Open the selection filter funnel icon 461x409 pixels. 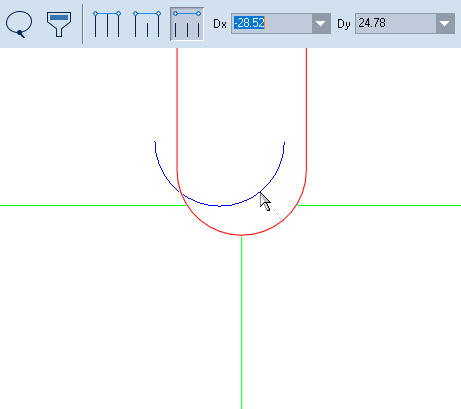(x=59, y=24)
